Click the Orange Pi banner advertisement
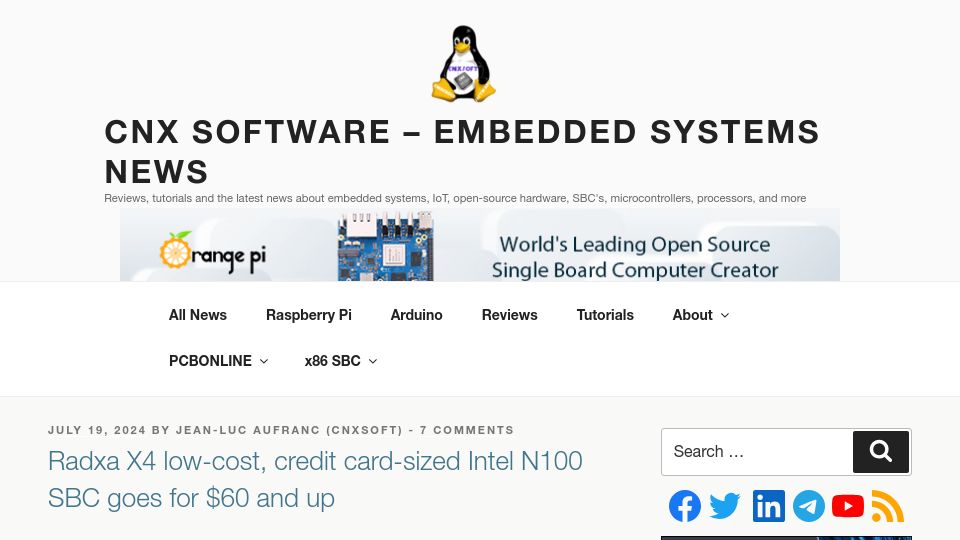Viewport: 960px width, 540px height. point(480,245)
